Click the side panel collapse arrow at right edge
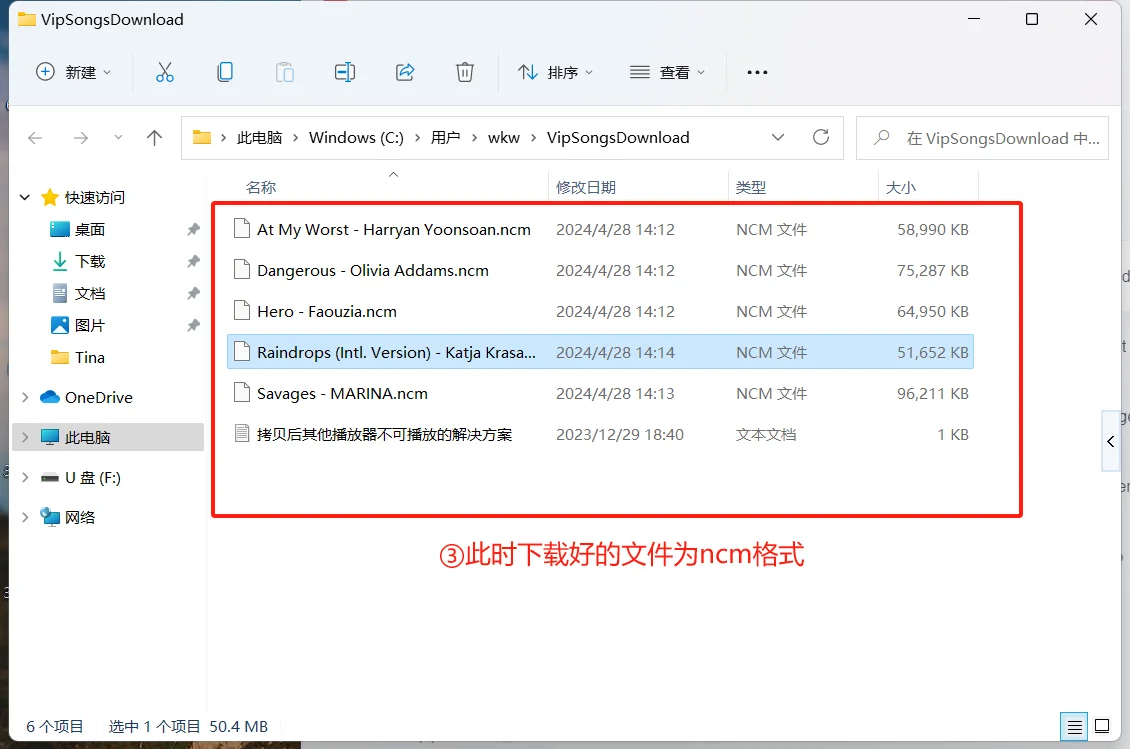Screen dimensions: 1130x749 tap(1111, 441)
